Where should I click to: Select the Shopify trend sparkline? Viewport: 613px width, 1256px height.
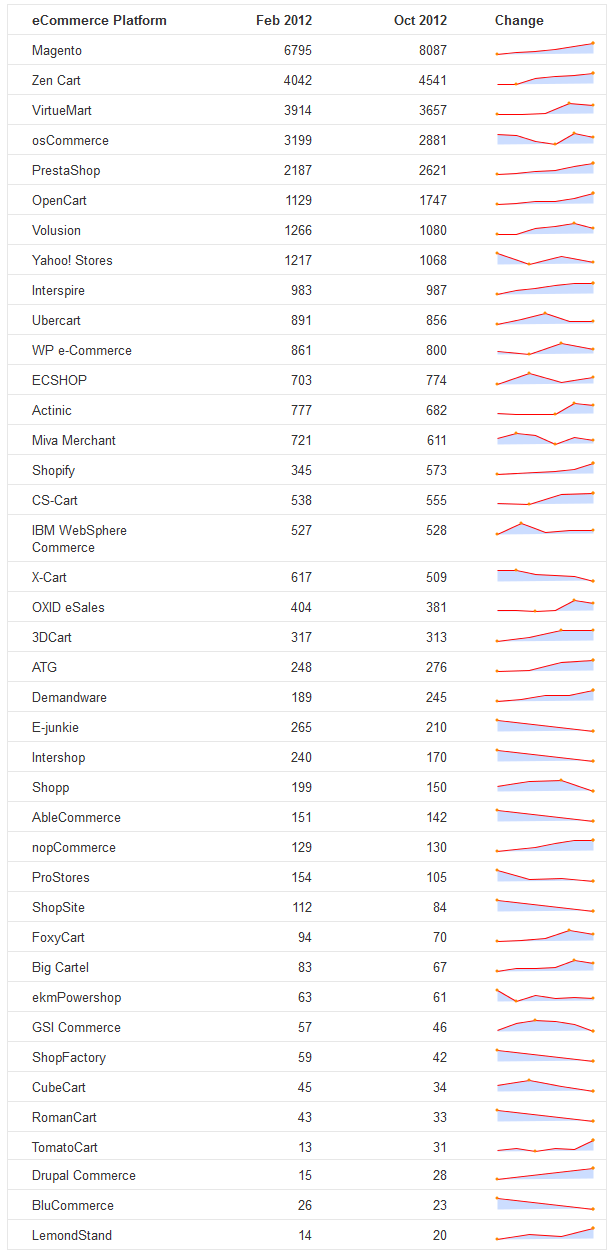click(545, 469)
